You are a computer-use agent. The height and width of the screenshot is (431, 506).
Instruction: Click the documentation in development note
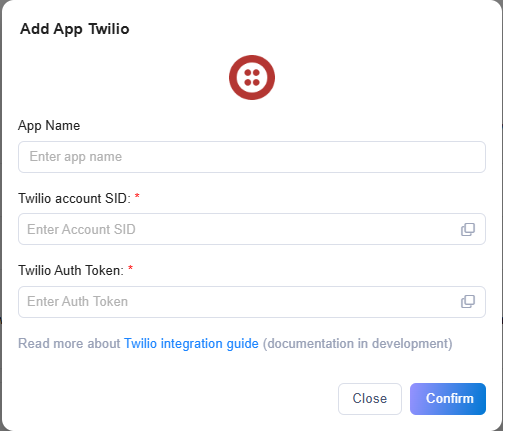(357, 344)
